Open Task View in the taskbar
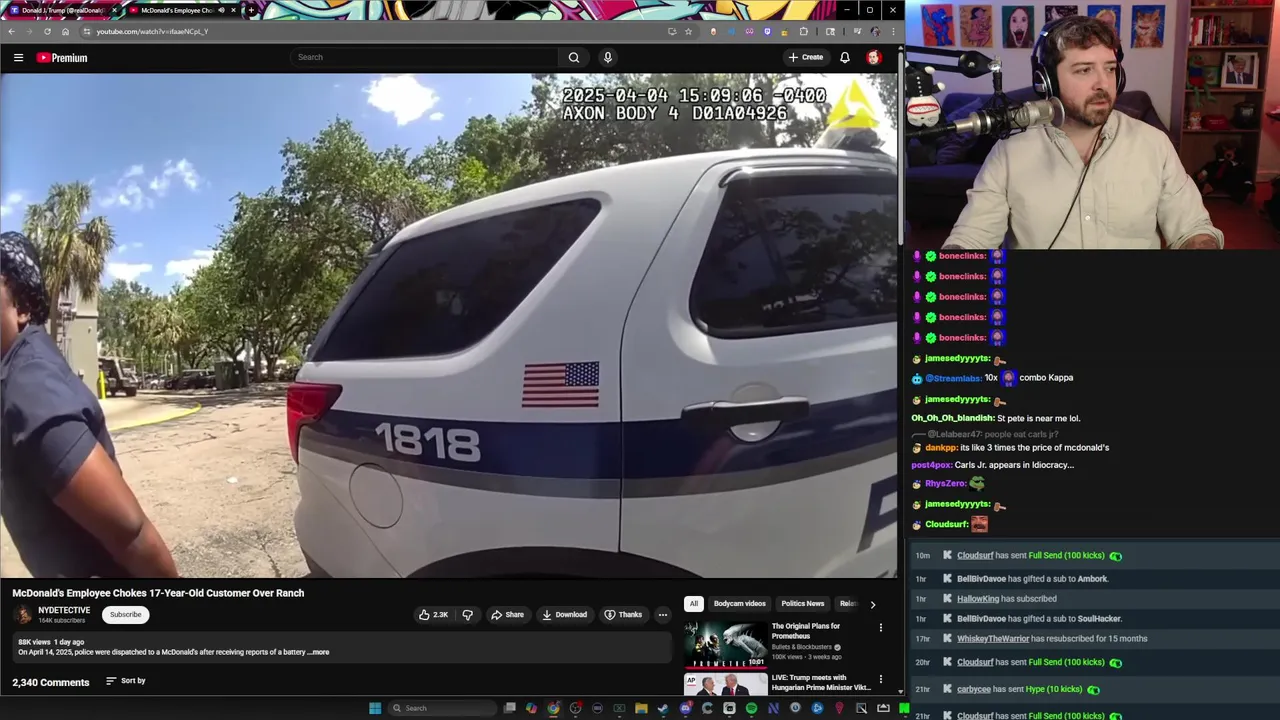 pyautogui.click(x=509, y=708)
